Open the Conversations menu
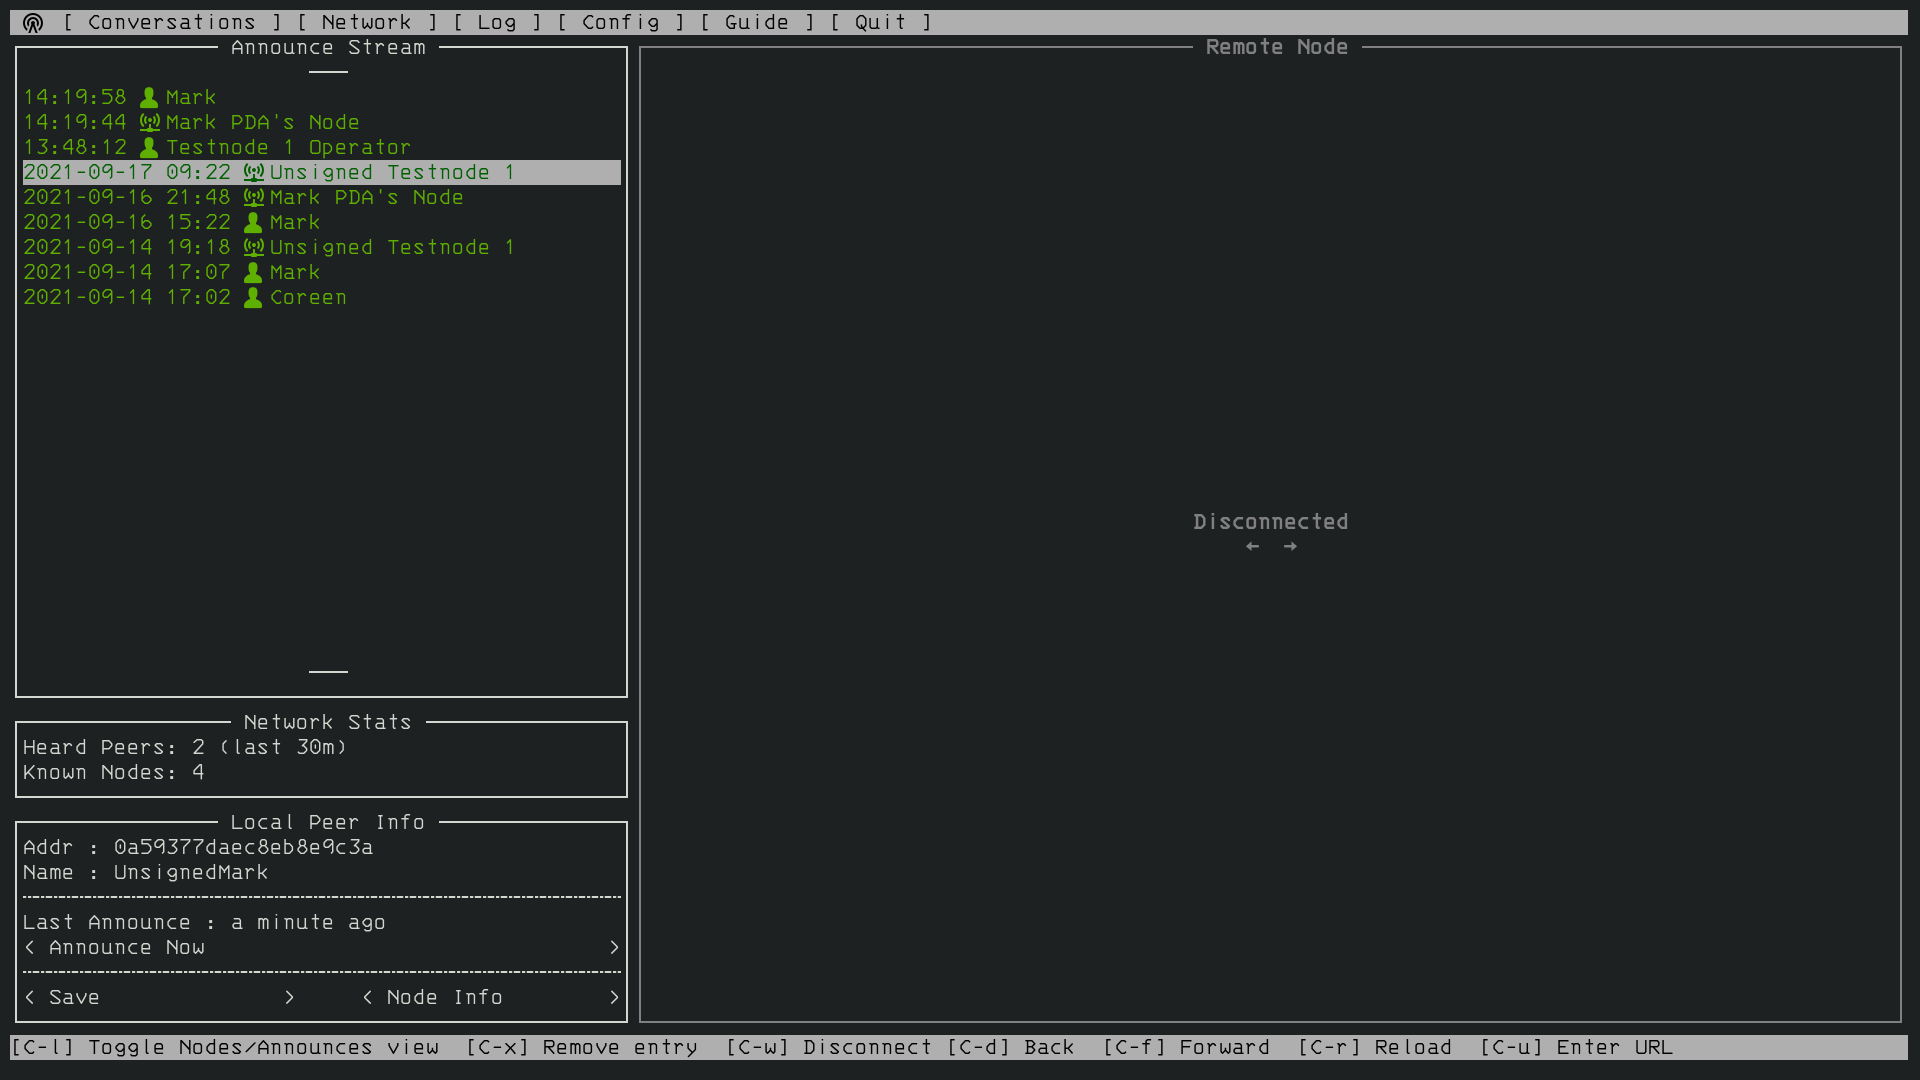 pos(171,23)
